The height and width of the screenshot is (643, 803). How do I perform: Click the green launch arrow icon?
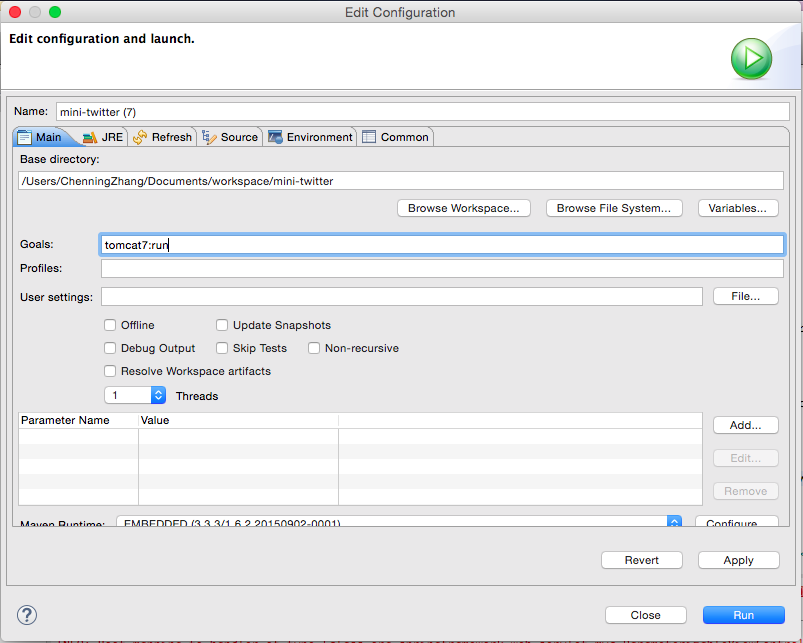point(751,58)
